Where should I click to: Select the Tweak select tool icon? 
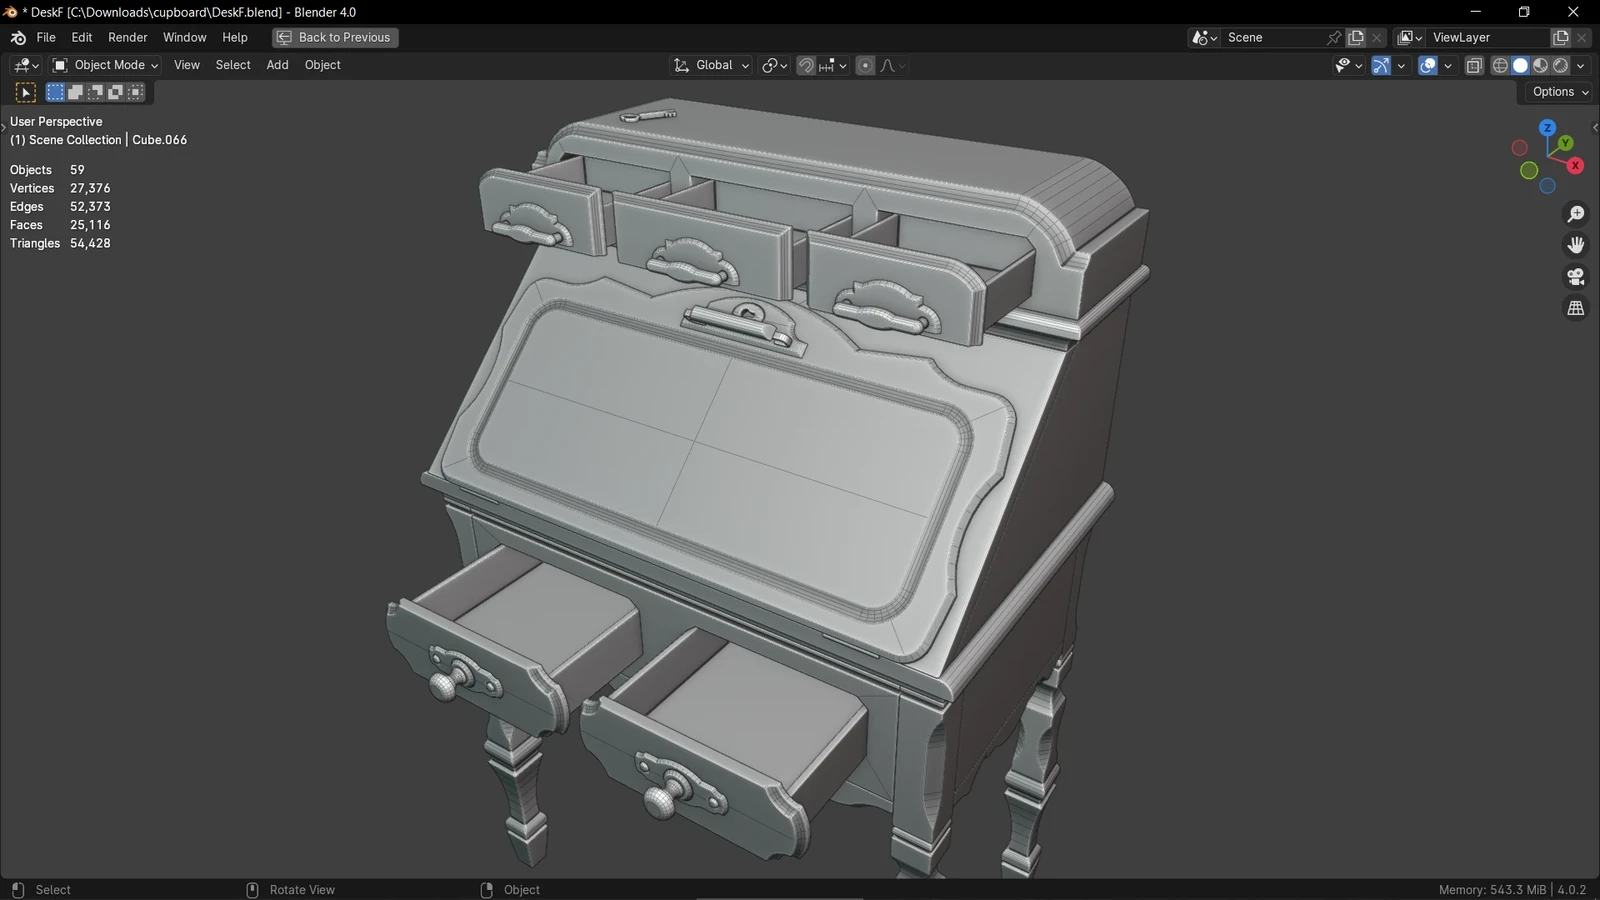pos(26,93)
